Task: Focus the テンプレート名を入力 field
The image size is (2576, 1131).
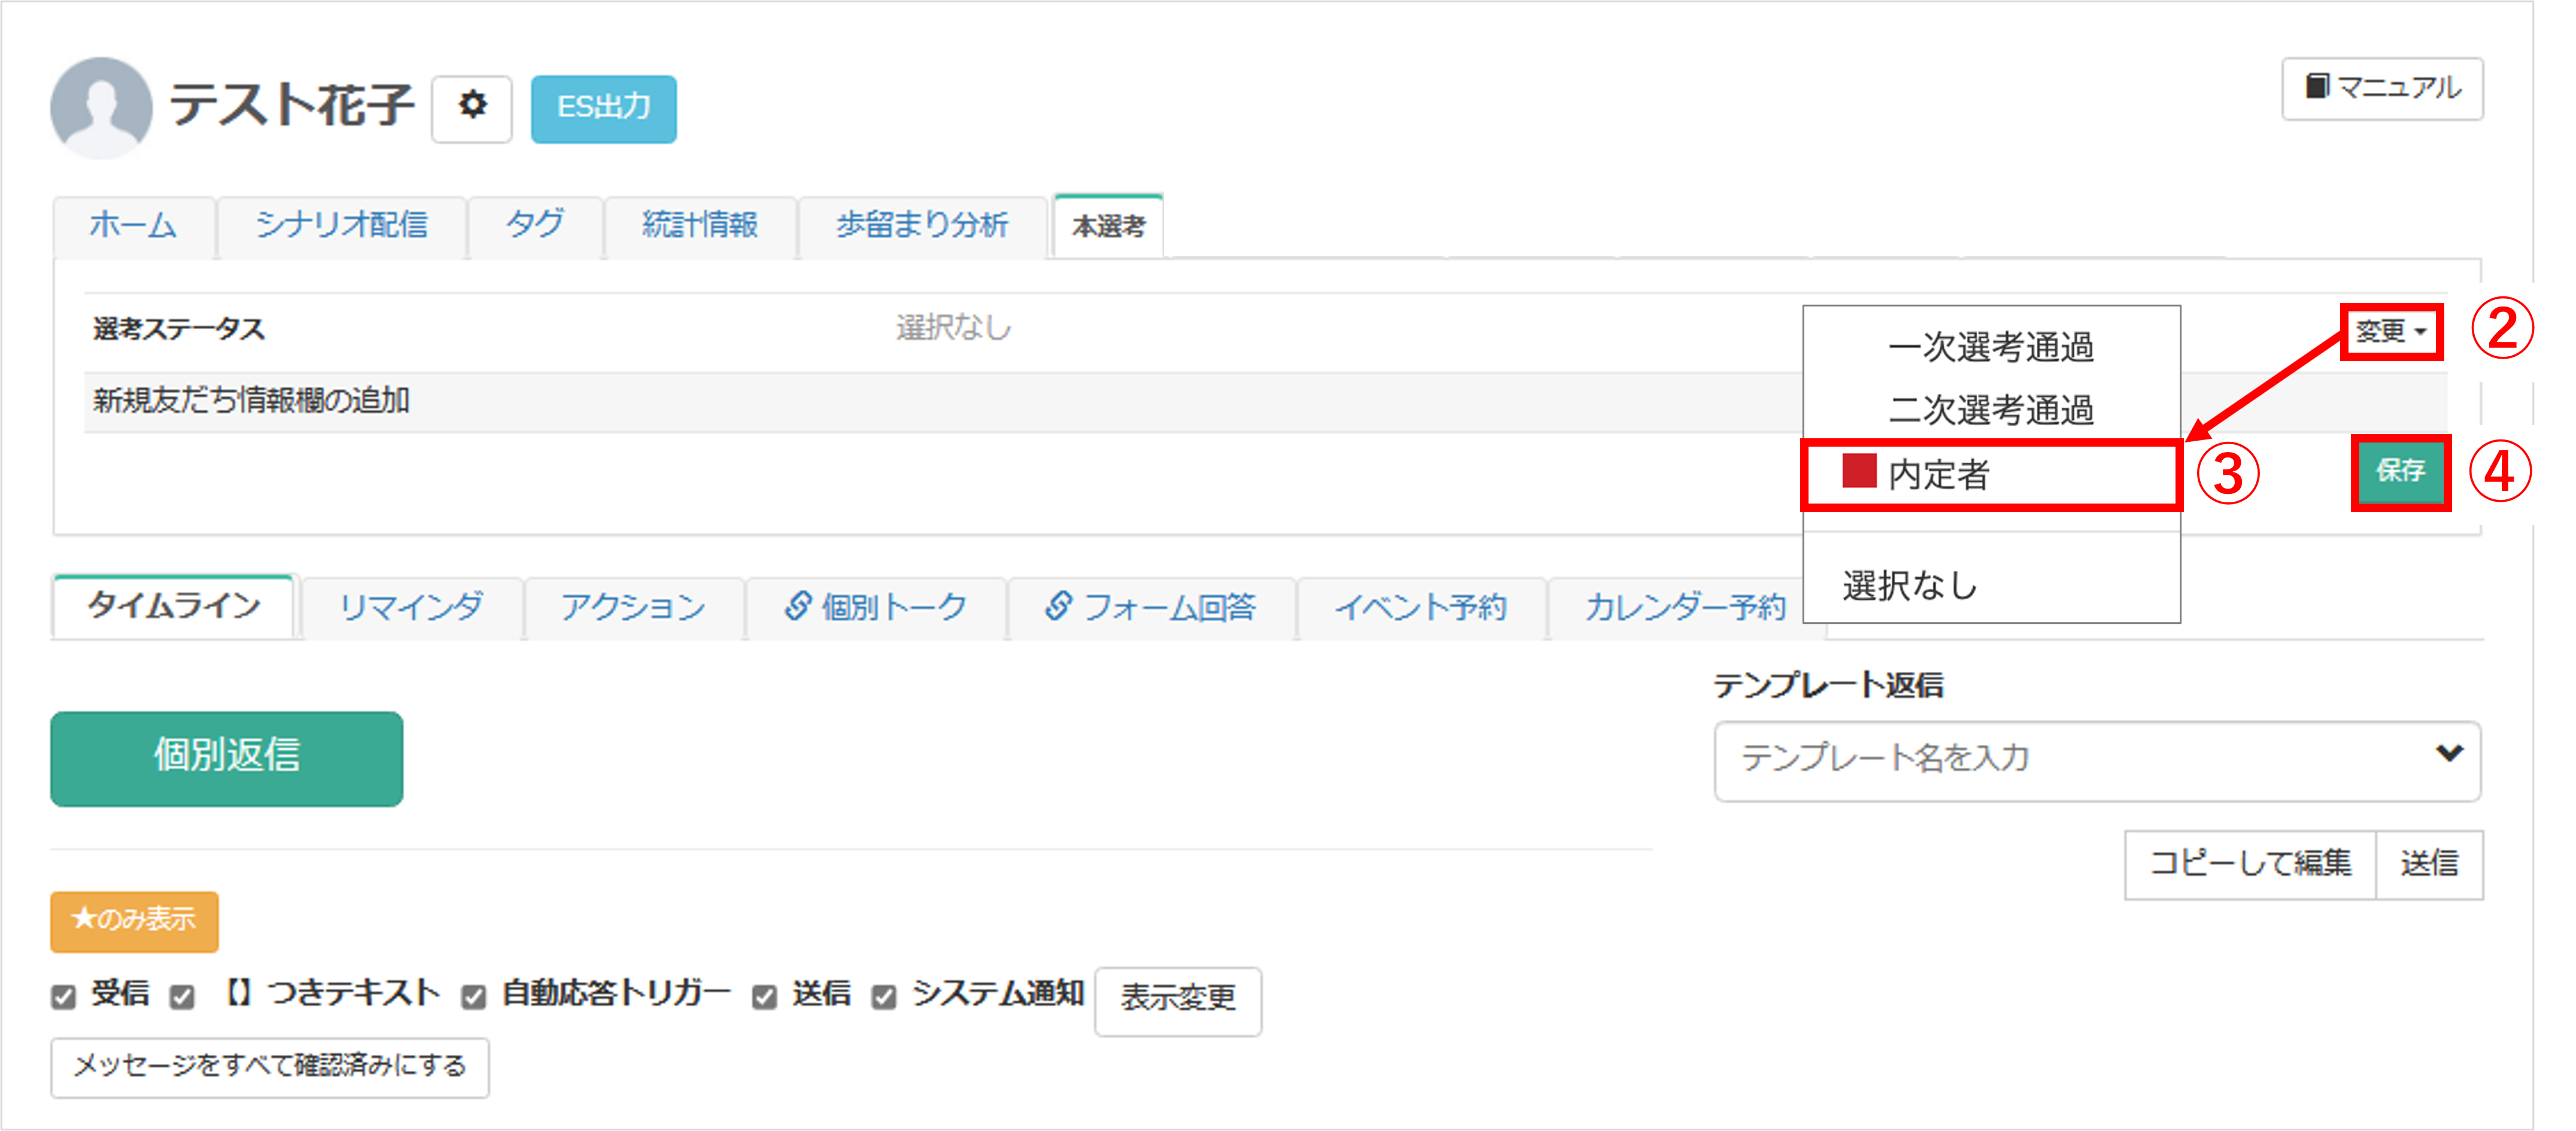Action: pyautogui.click(x=2097, y=760)
